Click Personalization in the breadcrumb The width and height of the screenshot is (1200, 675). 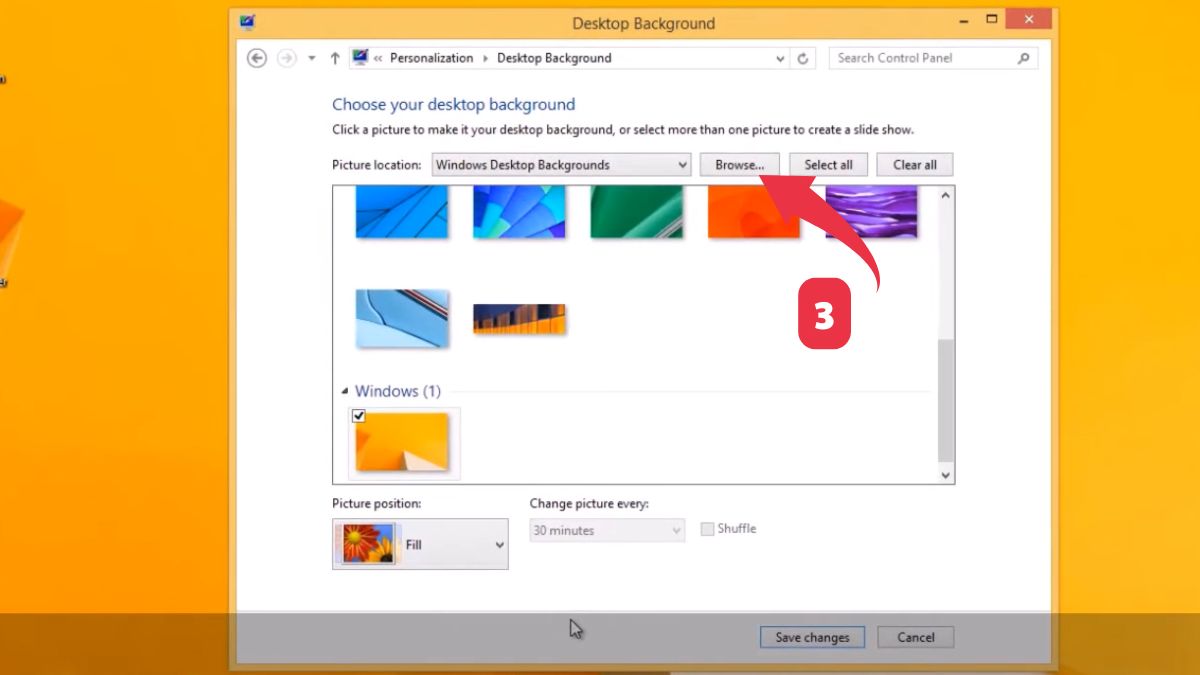click(x=432, y=58)
